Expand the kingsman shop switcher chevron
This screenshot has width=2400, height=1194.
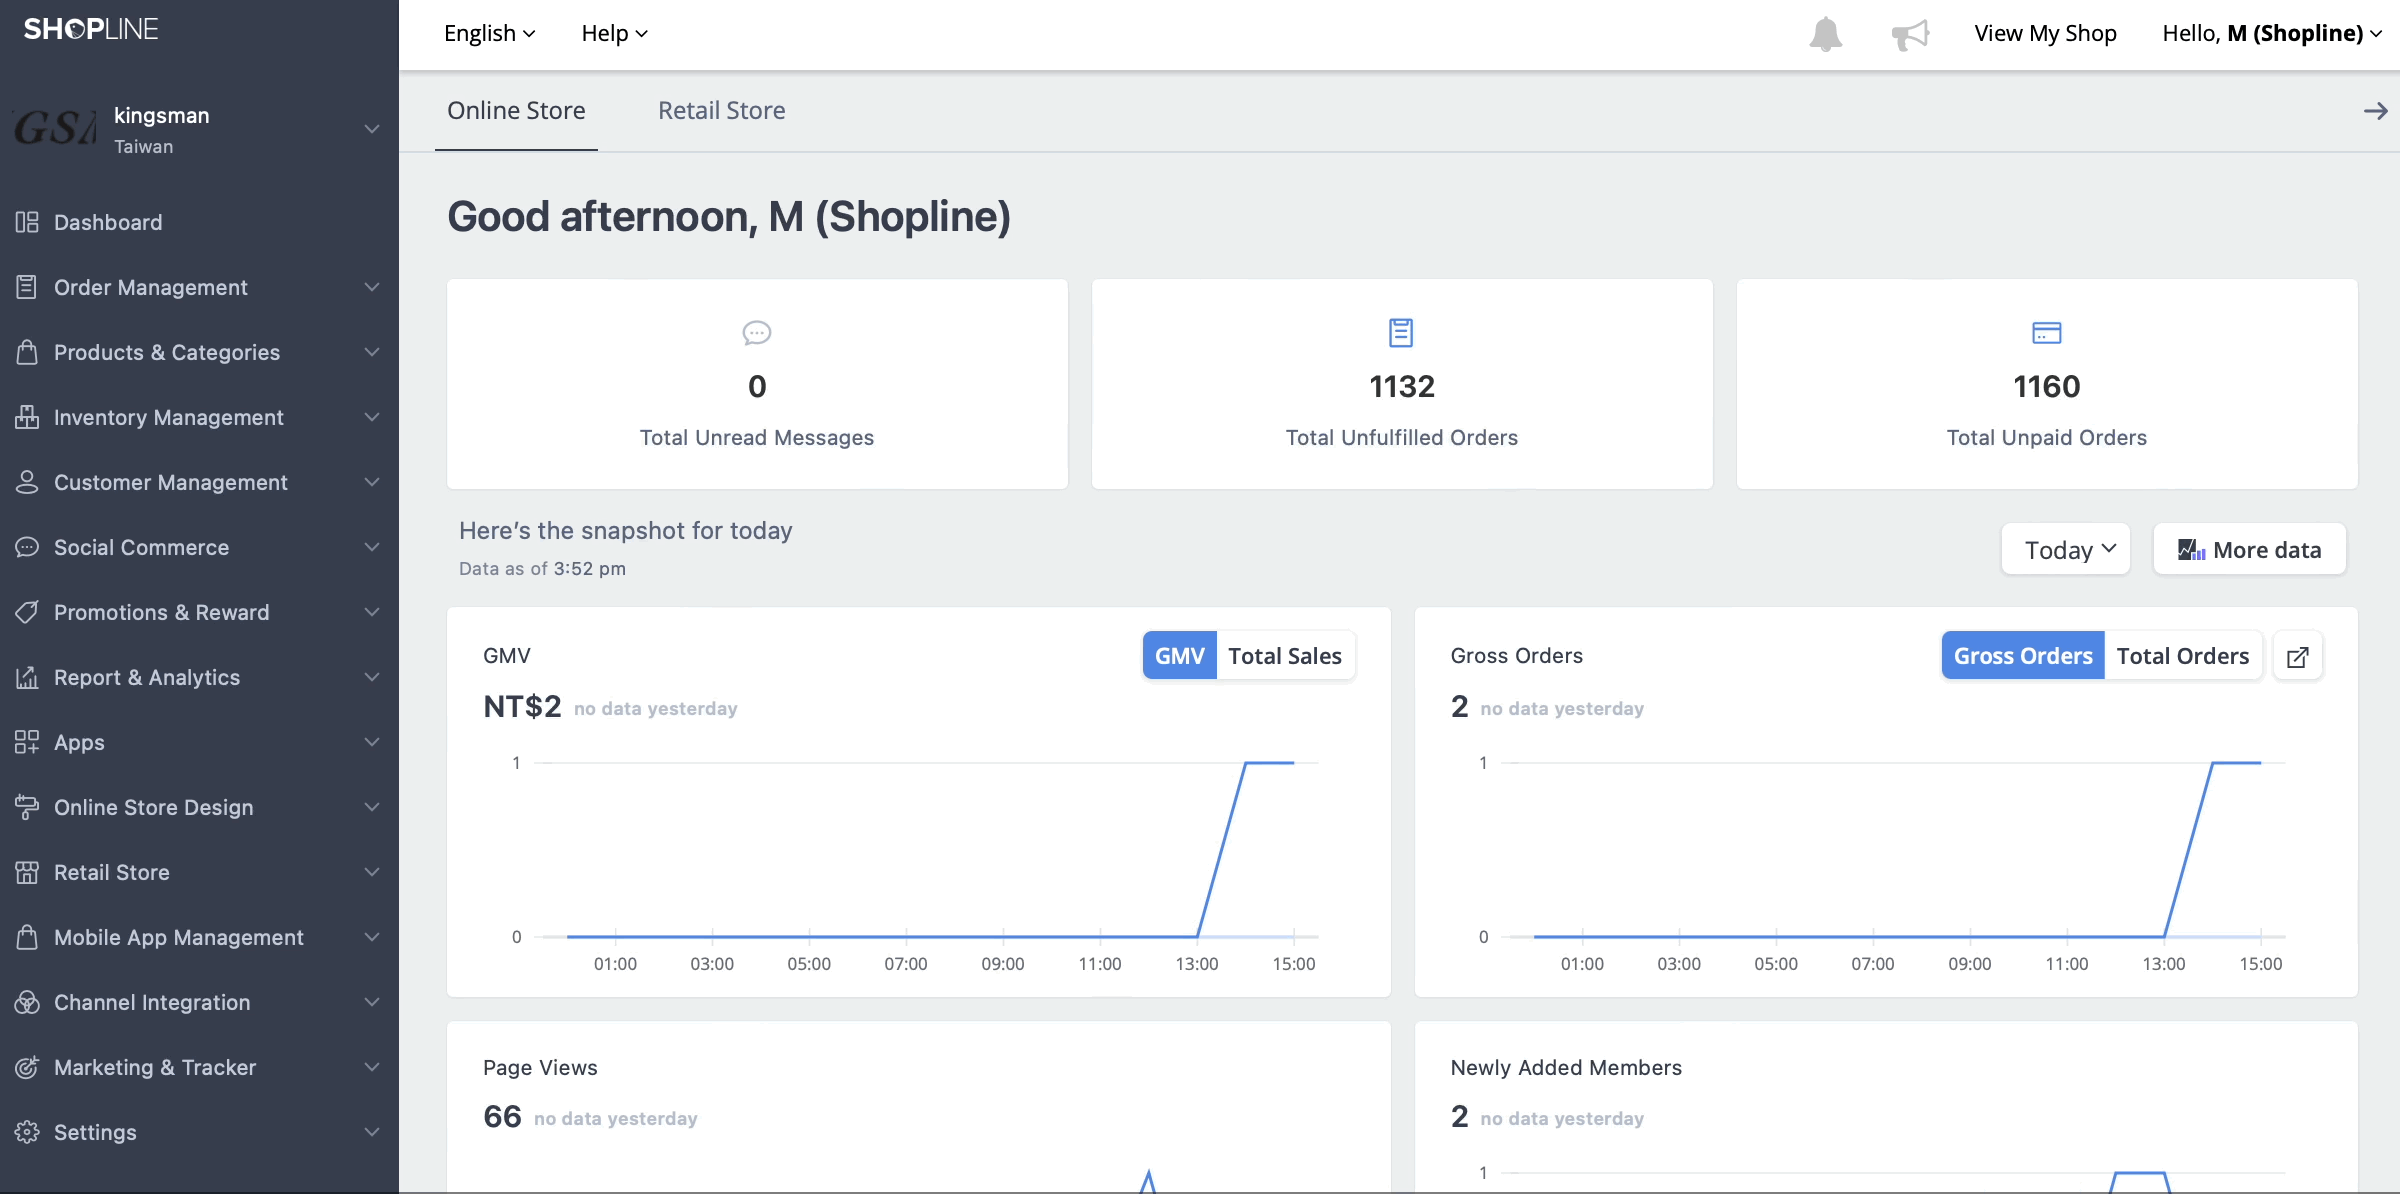pos(372,129)
